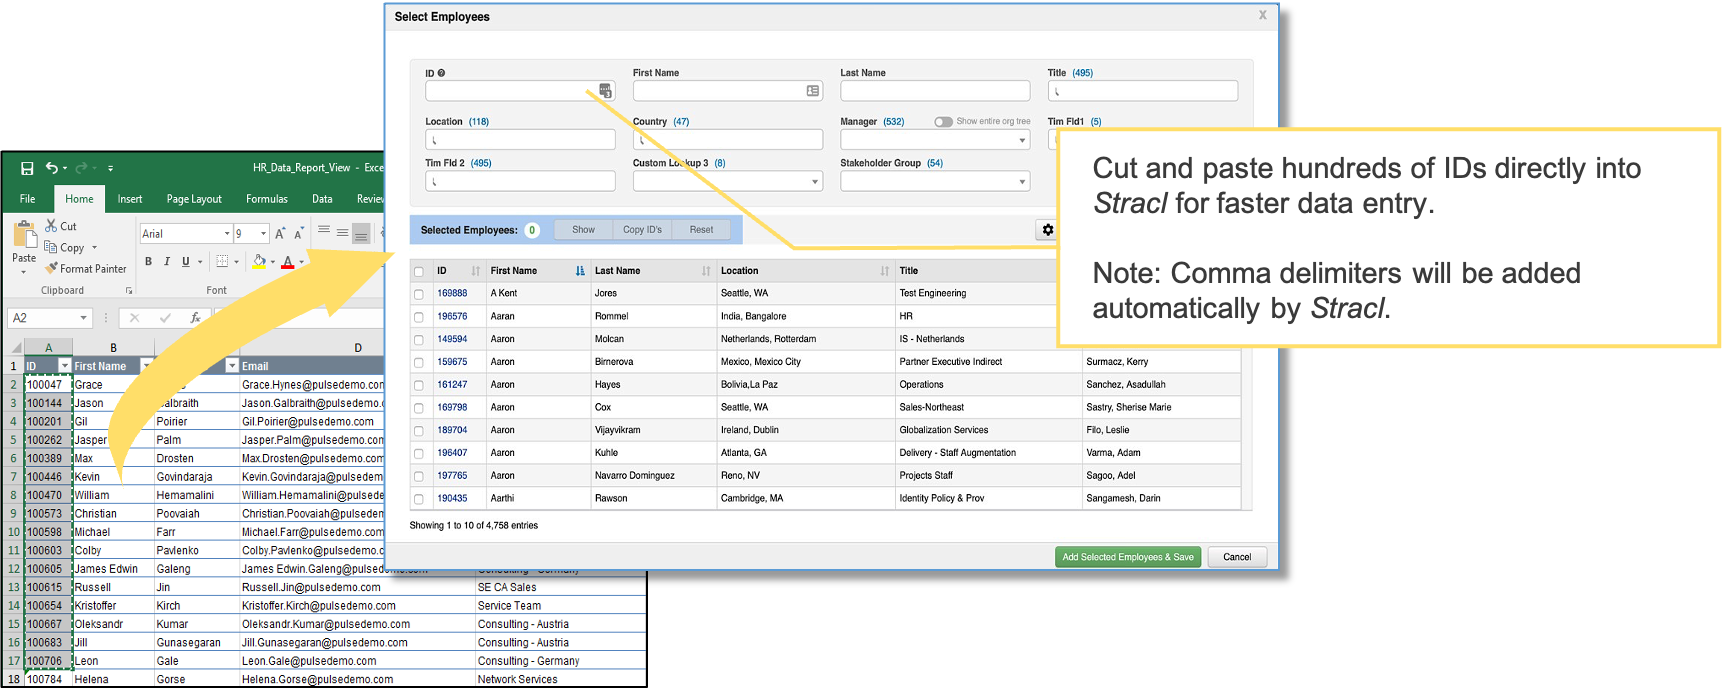Image resolution: width=1722 pixels, height=689 pixels.
Task: Check the box for employee 169798 Aaron Cox
Action: point(419,408)
